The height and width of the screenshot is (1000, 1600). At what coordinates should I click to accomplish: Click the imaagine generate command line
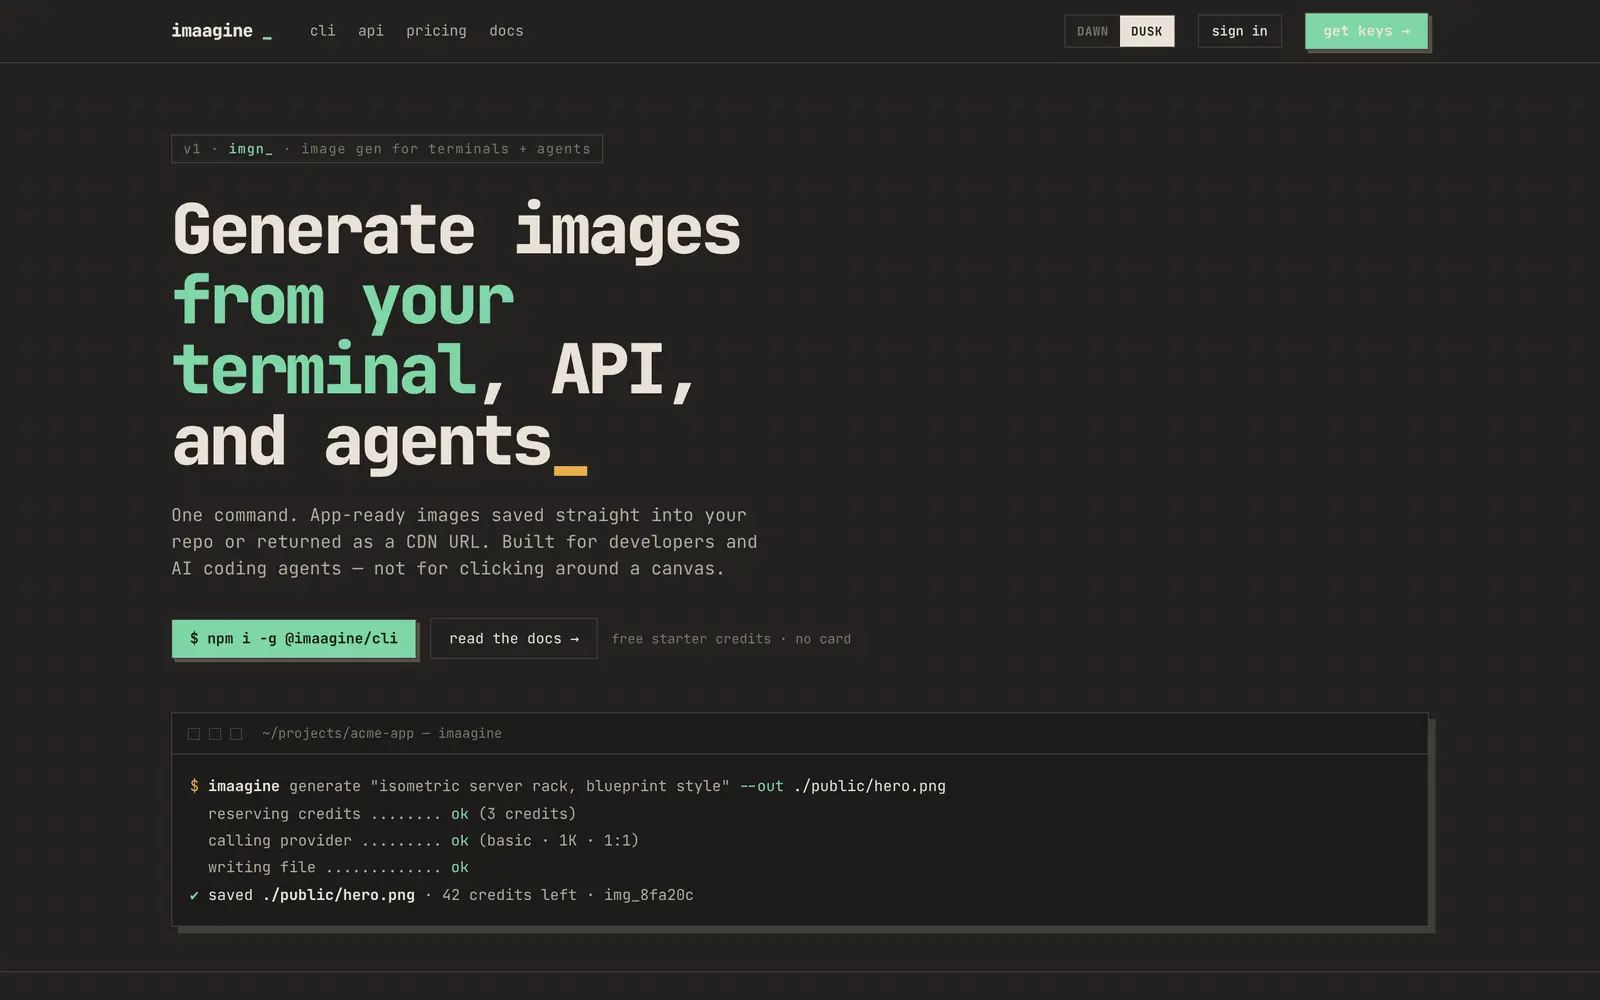click(x=568, y=786)
